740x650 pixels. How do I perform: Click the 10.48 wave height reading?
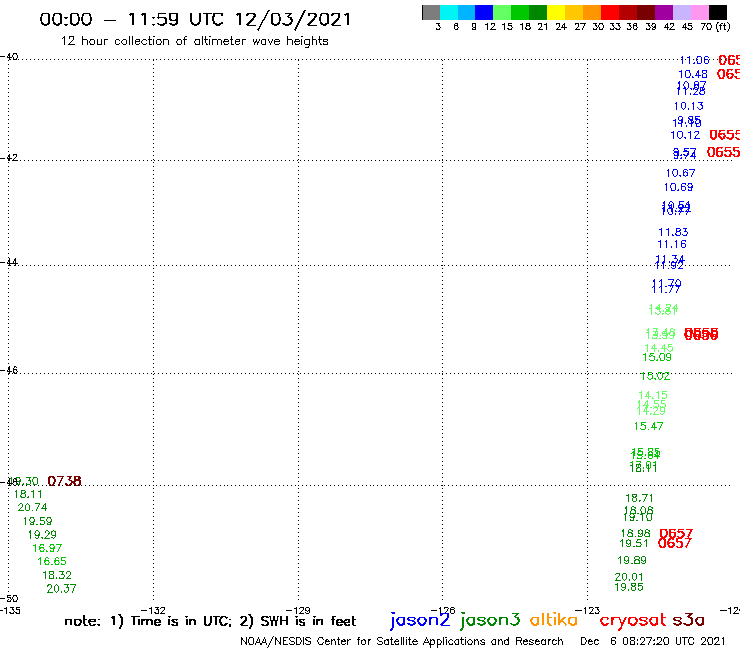point(693,74)
